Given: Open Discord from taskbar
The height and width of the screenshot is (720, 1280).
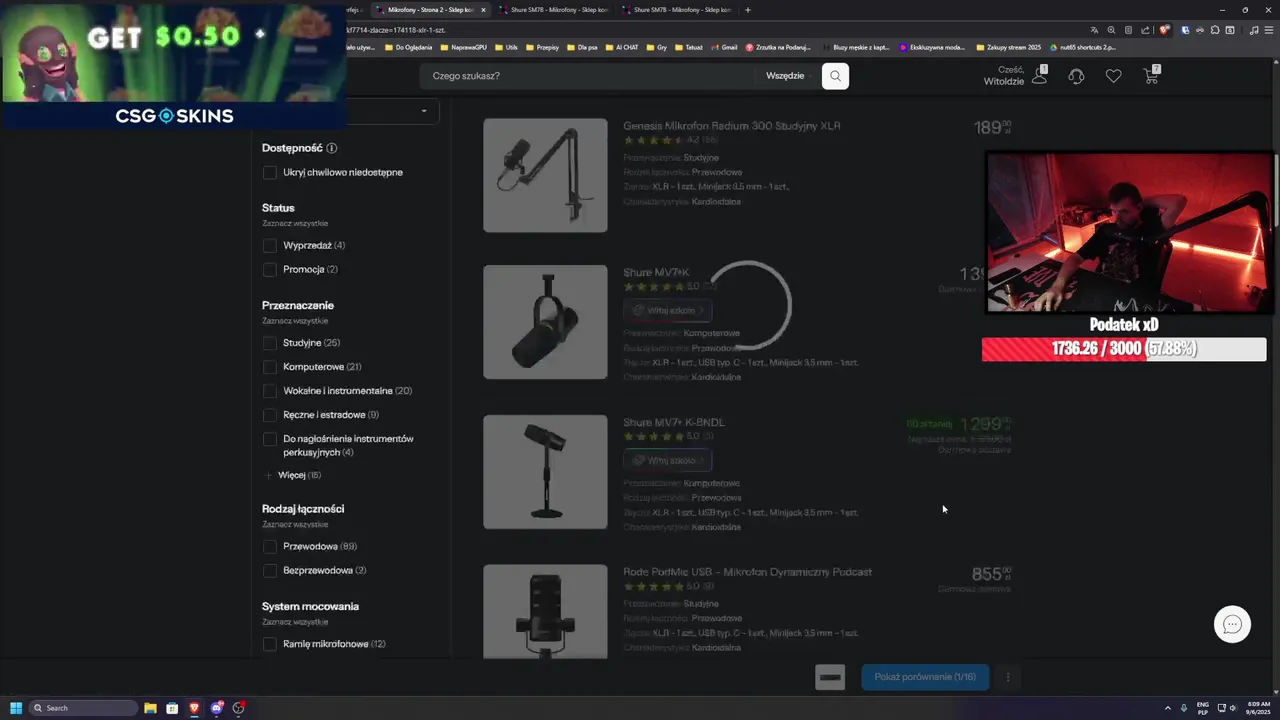Looking at the screenshot, I should pyautogui.click(x=216, y=708).
